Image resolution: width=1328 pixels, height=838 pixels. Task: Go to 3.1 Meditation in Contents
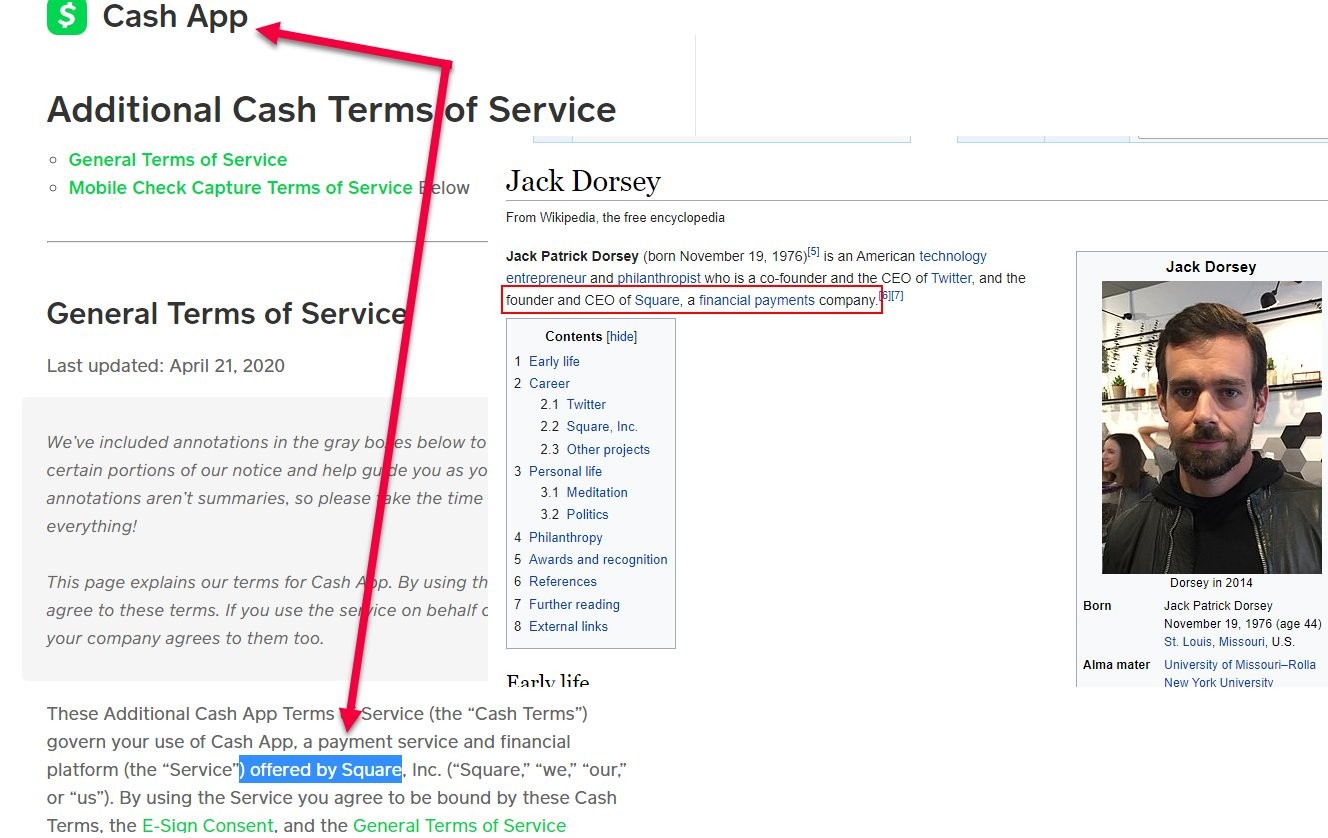coord(597,493)
